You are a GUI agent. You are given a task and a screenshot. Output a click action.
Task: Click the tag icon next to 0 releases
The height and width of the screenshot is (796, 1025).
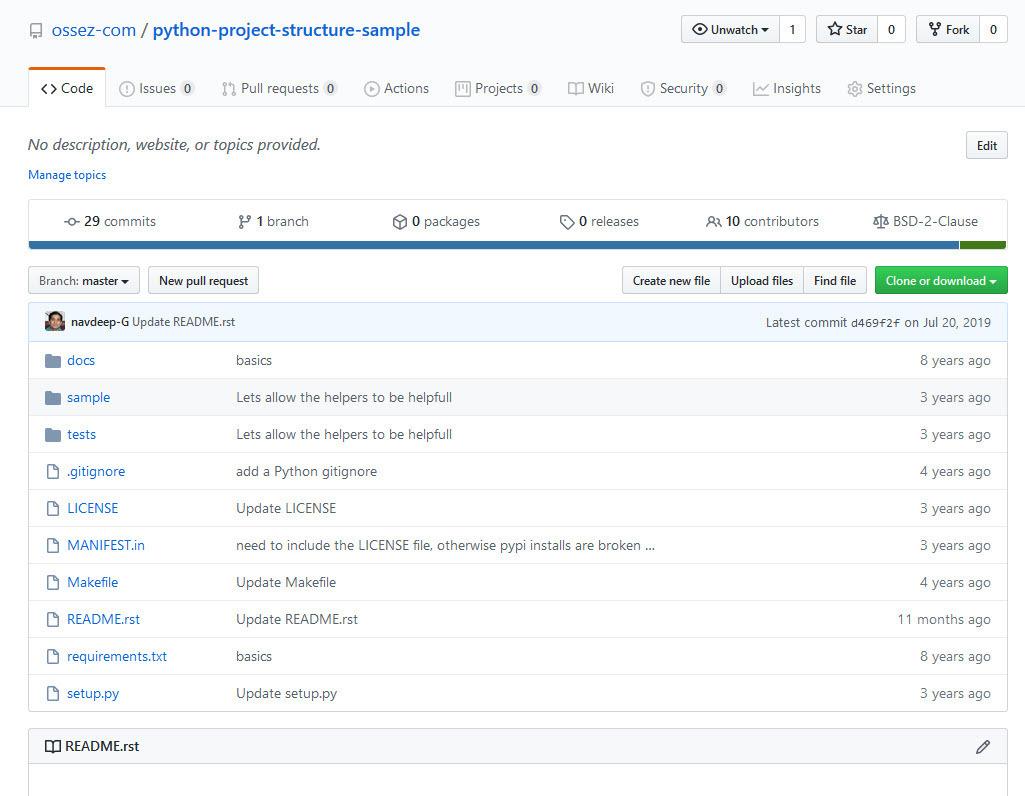point(567,222)
